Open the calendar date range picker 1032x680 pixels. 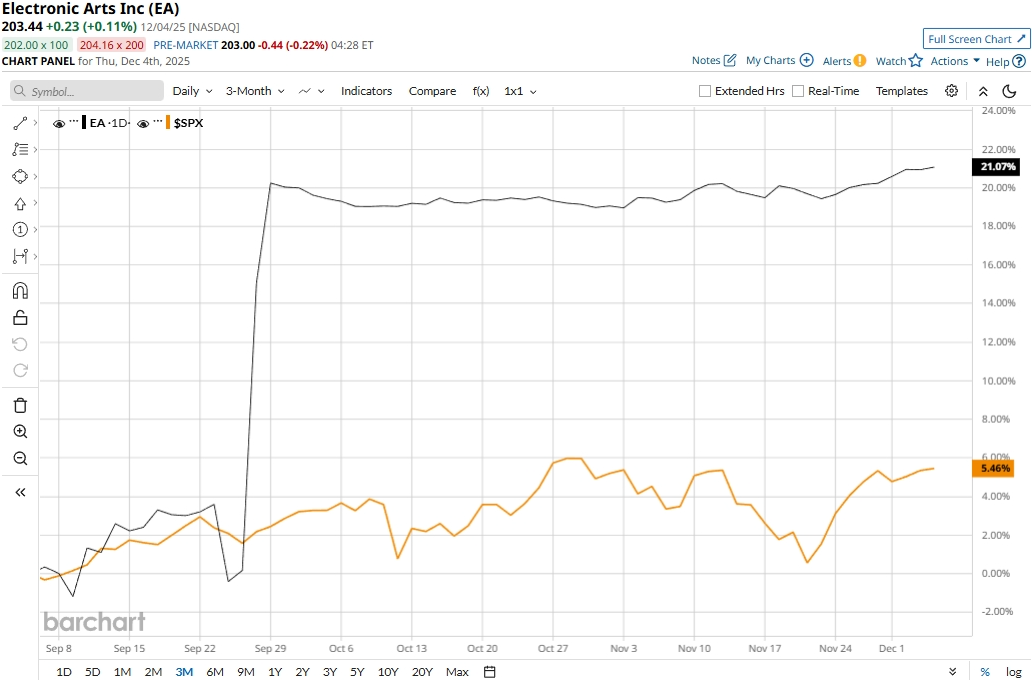[490, 672]
